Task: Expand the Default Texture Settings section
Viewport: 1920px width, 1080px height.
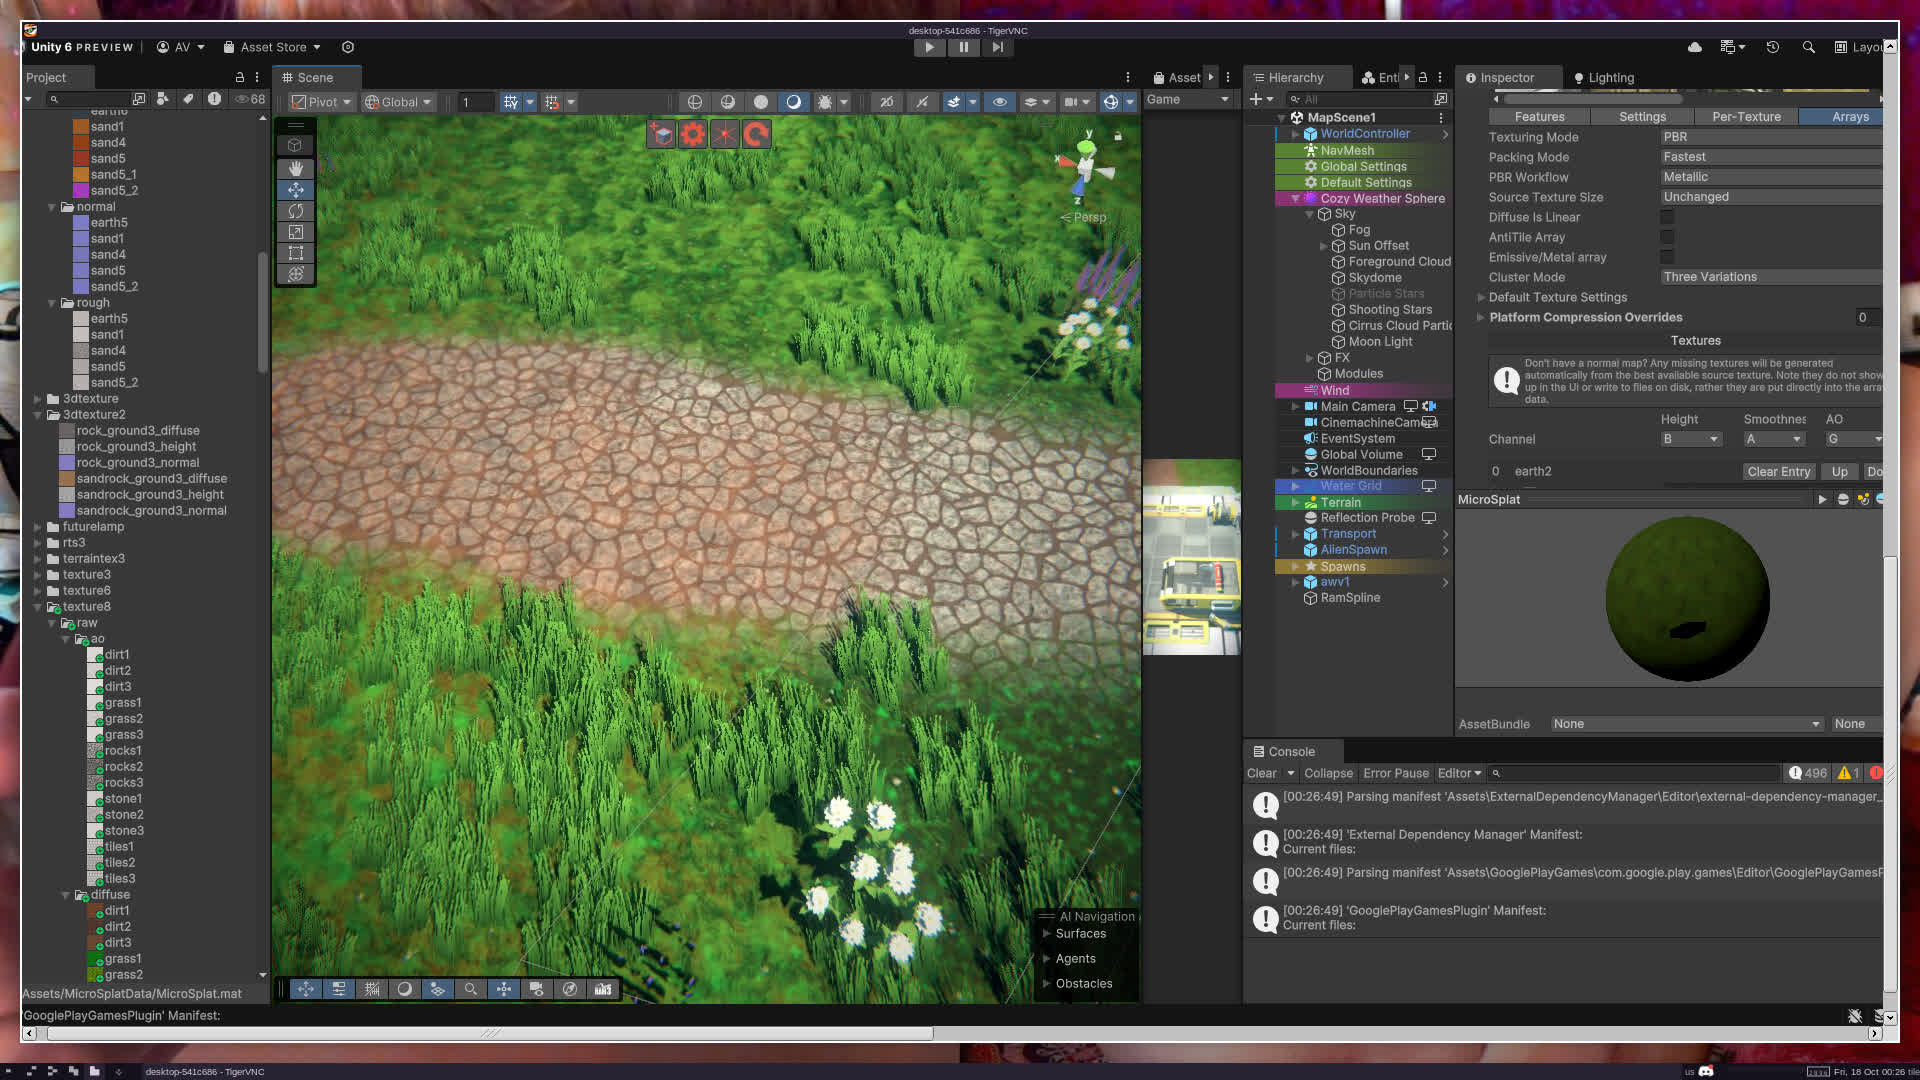Action: coord(1481,297)
